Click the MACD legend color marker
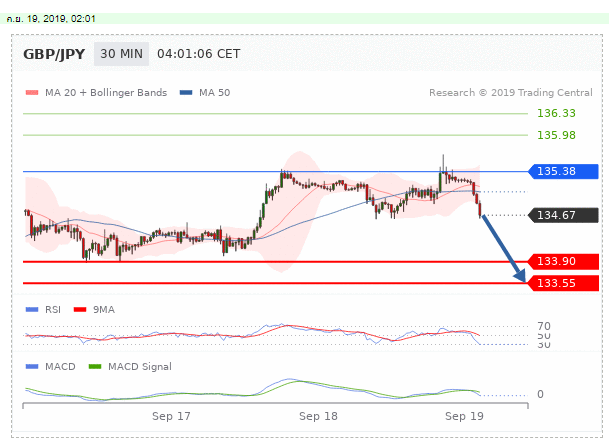Image resolution: width=609 pixels, height=448 pixels. (31, 367)
